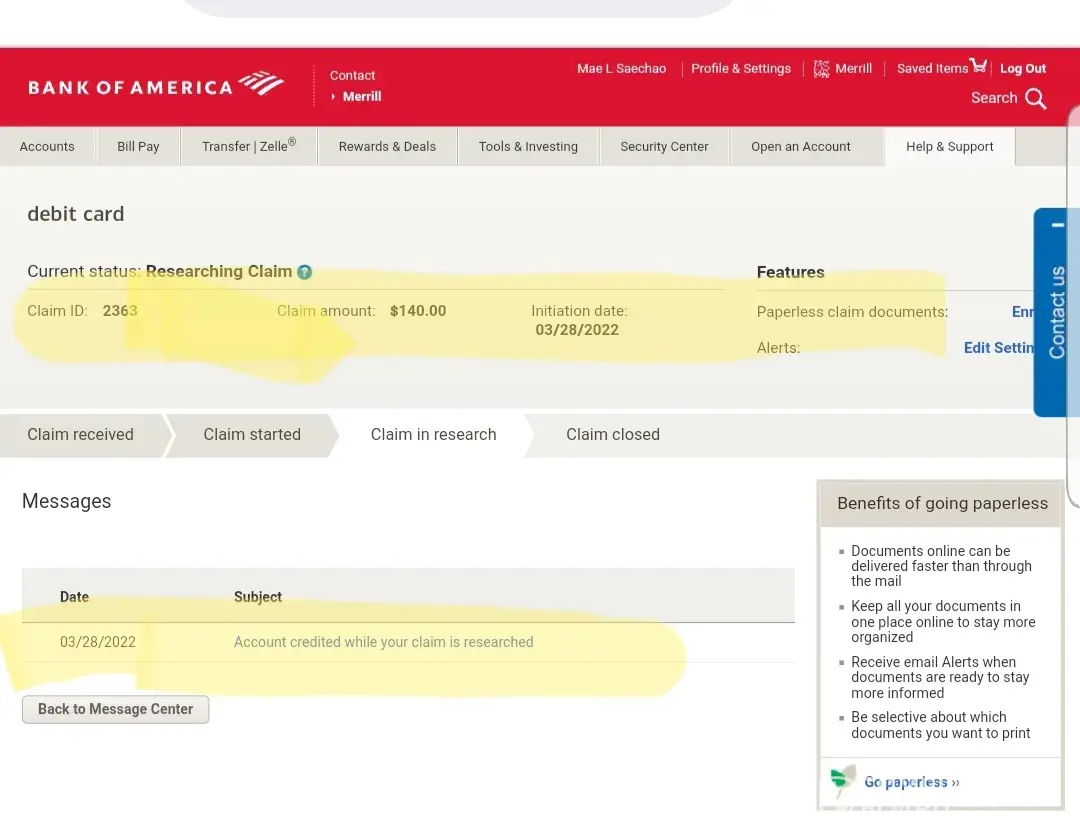Click the Search magnifying glass icon

pyautogui.click(x=1036, y=99)
